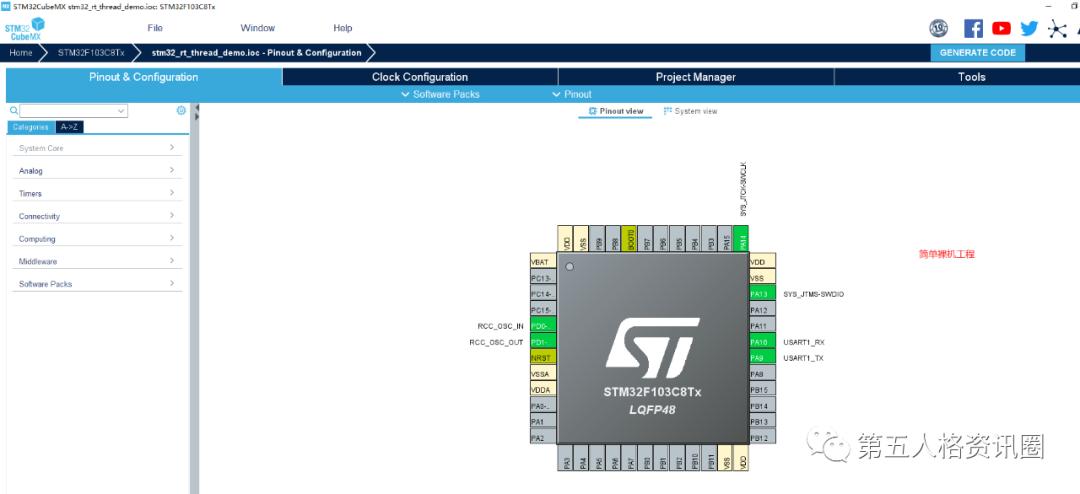Open the peripheral search combo box dropdown
Image resolution: width=1080 pixels, height=494 pixels.
tap(121, 111)
